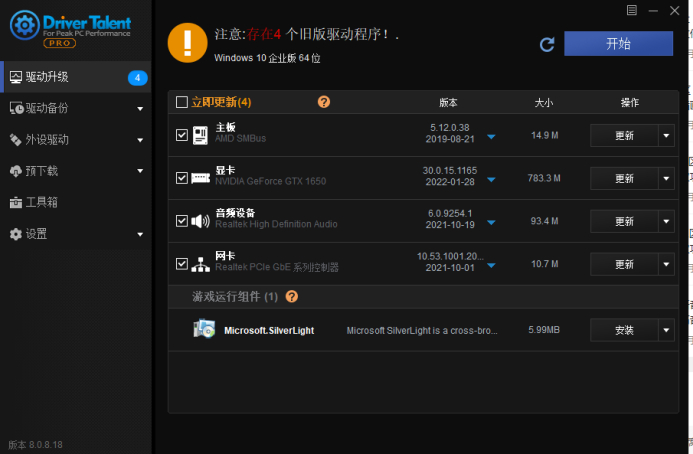Click the 大小 column header
The height and width of the screenshot is (454, 693).
(x=544, y=103)
